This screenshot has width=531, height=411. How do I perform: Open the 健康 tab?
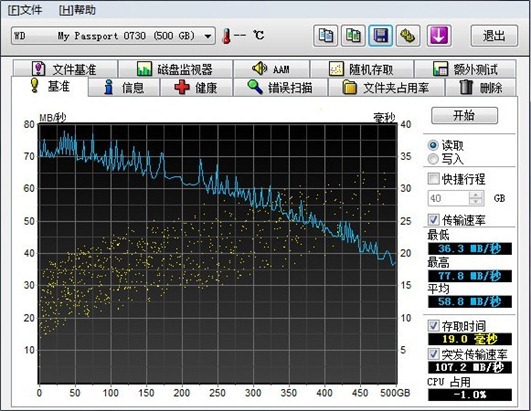click(x=196, y=88)
